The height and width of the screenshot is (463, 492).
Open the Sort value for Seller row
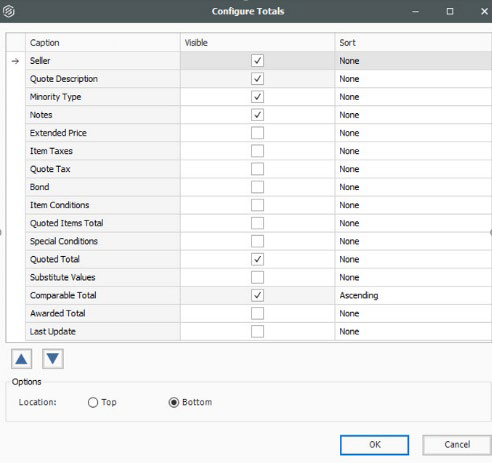pyautogui.click(x=413, y=61)
